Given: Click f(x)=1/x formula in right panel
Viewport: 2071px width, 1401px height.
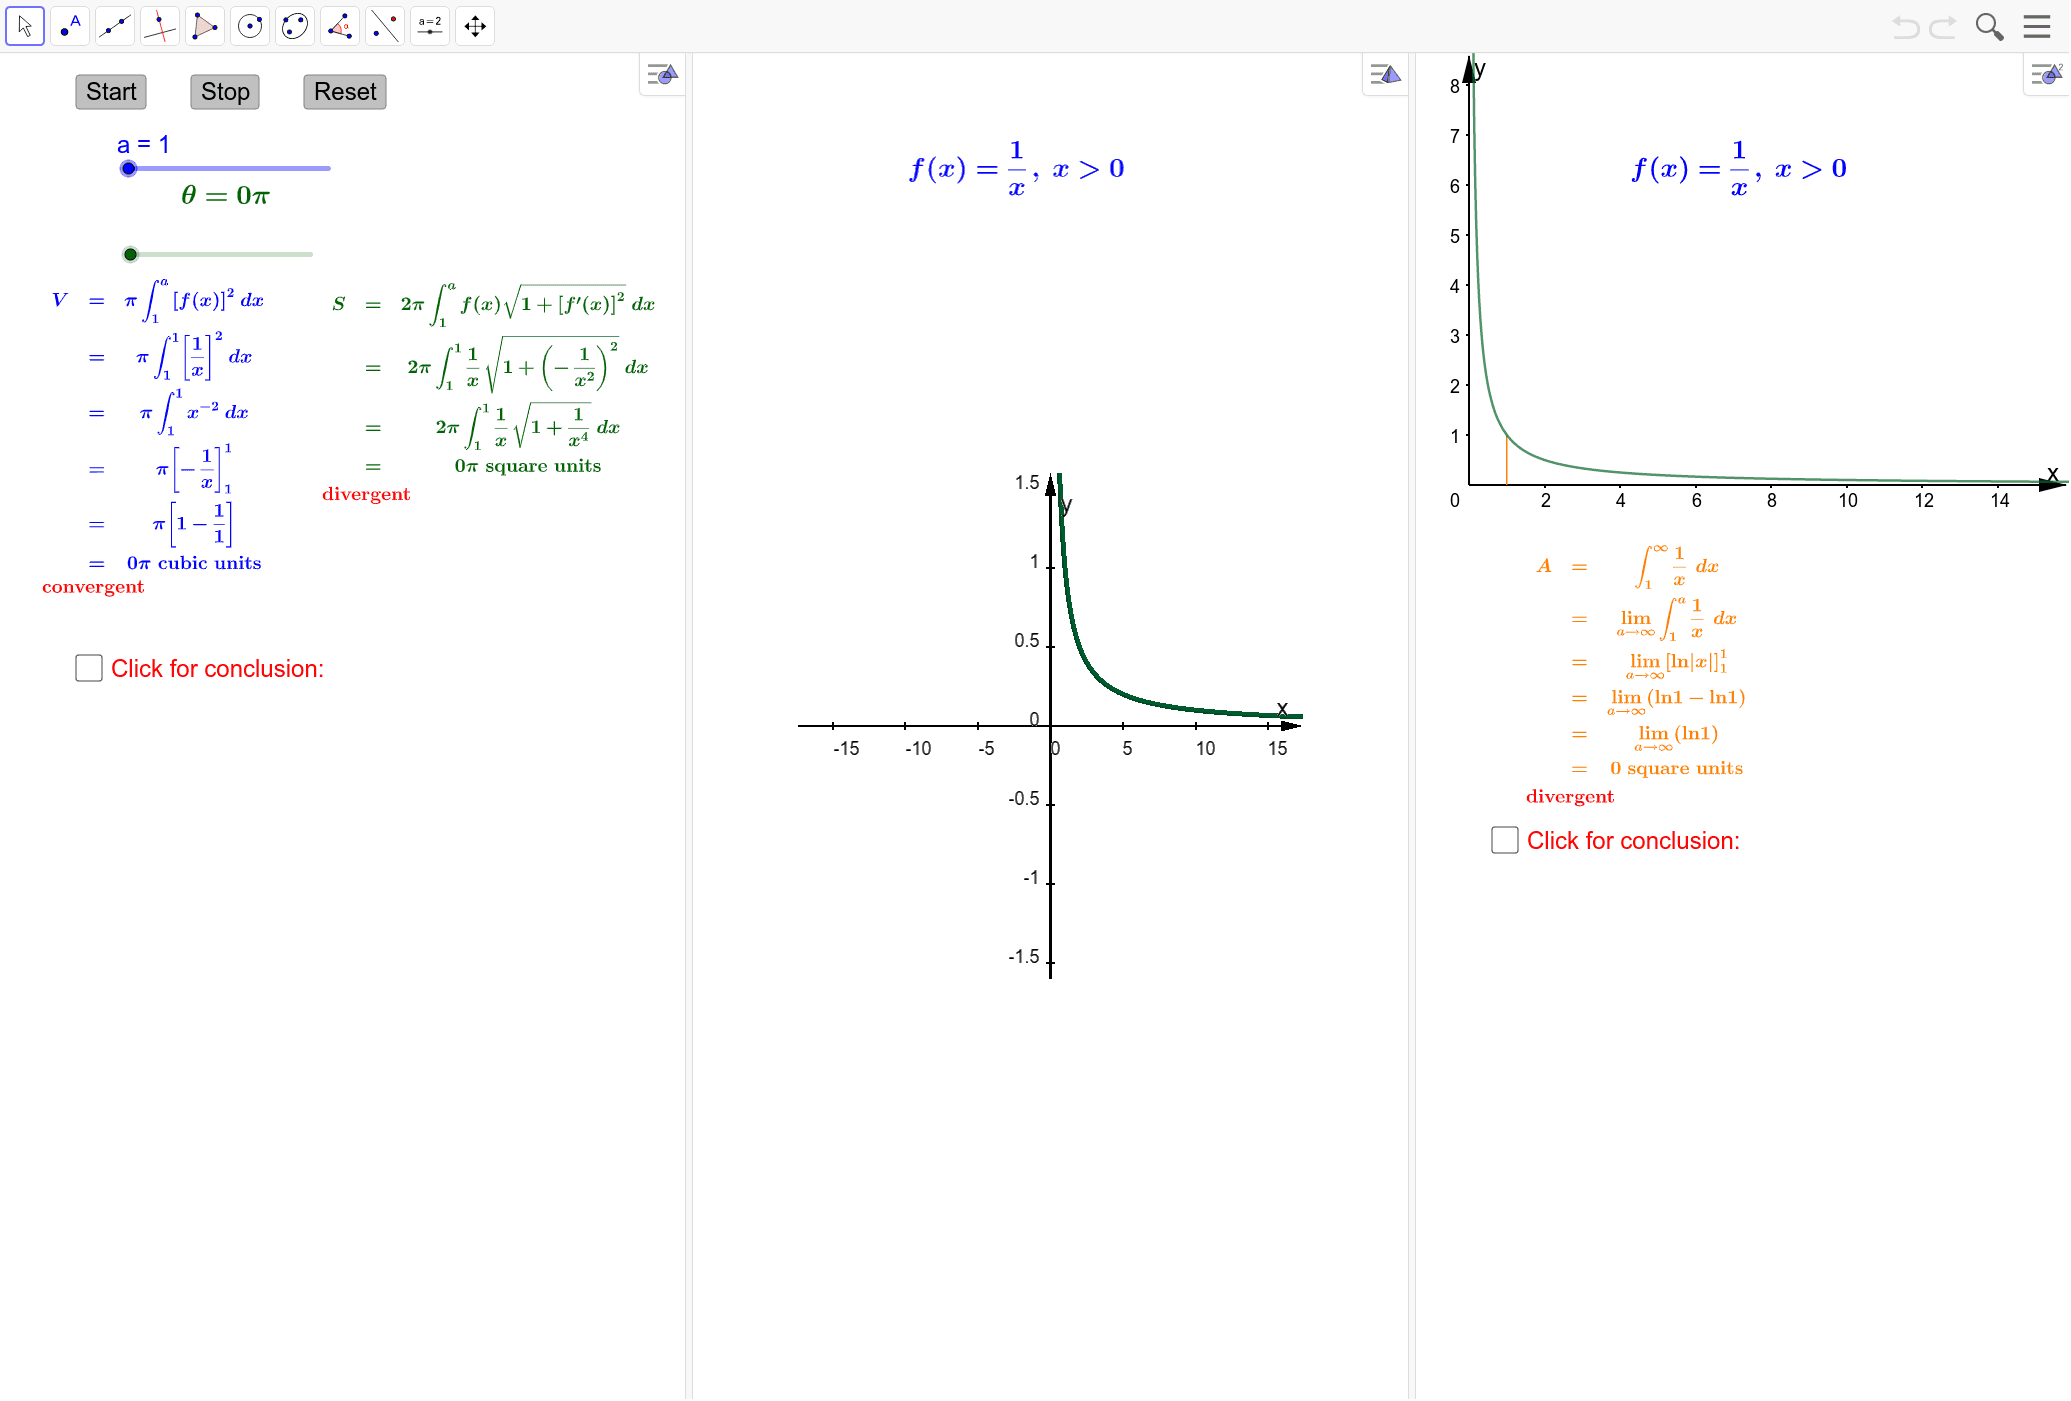Looking at the screenshot, I should (1740, 169).
